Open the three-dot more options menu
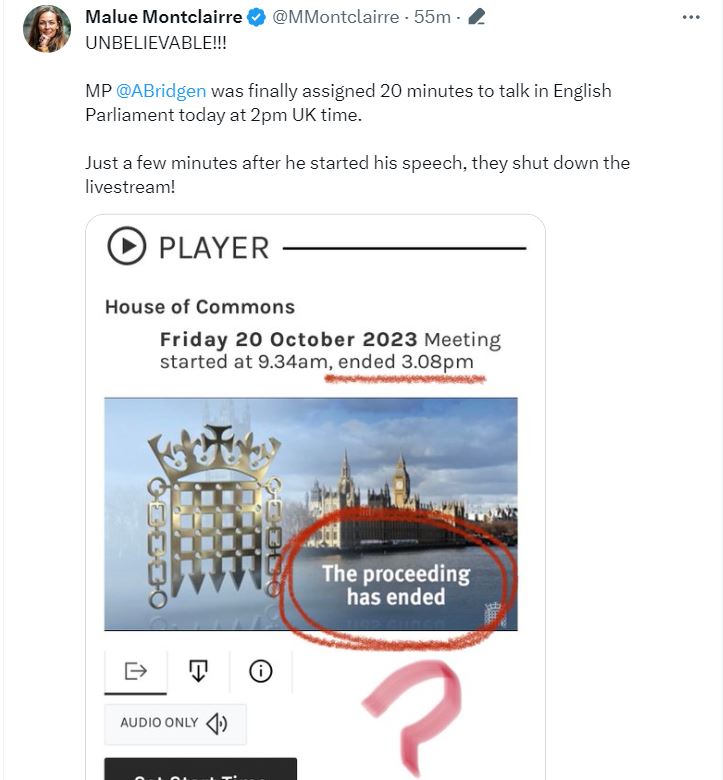Image resolution: width=723 pixels, height=780 pixels. click(x=691, y=17)
